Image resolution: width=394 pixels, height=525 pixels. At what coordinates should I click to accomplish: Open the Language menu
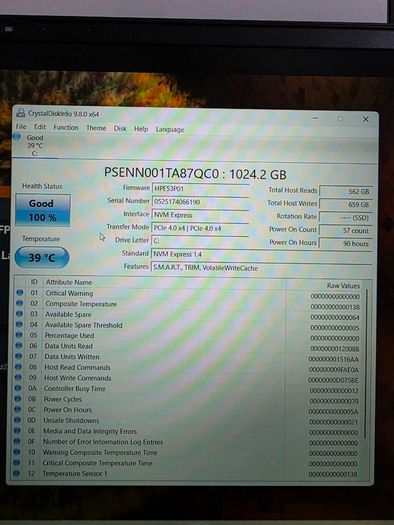(170, 130)
